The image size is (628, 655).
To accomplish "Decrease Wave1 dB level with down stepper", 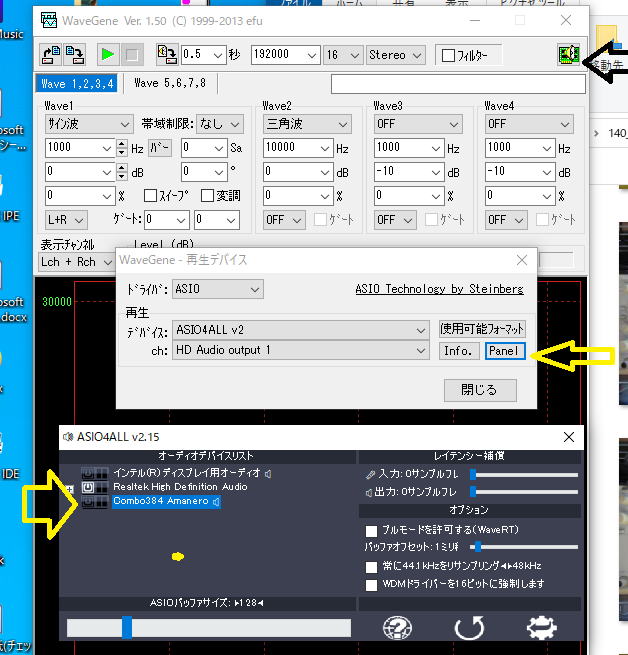I will [122, 176].
